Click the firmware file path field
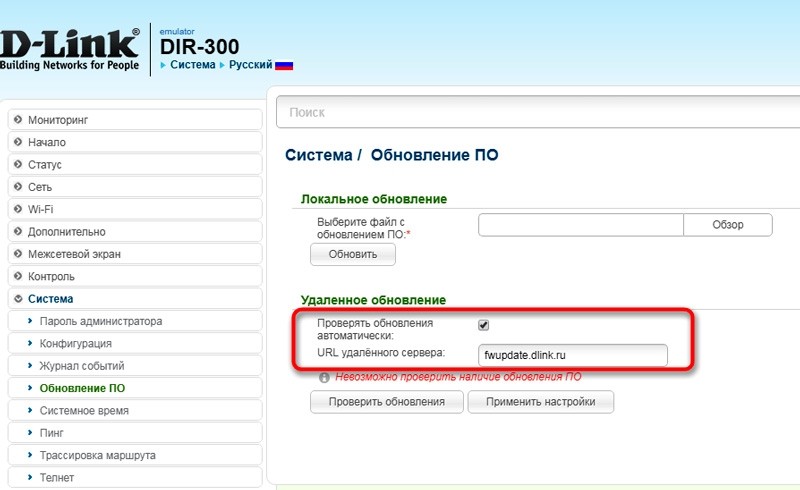This screenshot has height=490, width=800. click(x=581, y=225)
